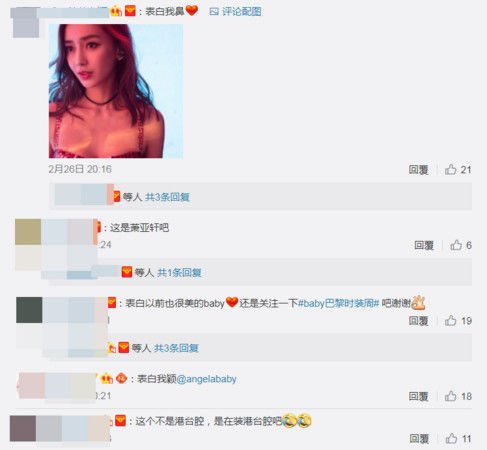Click the 评论配图 picture icon
487x450 pixels.
pos(214,12)
